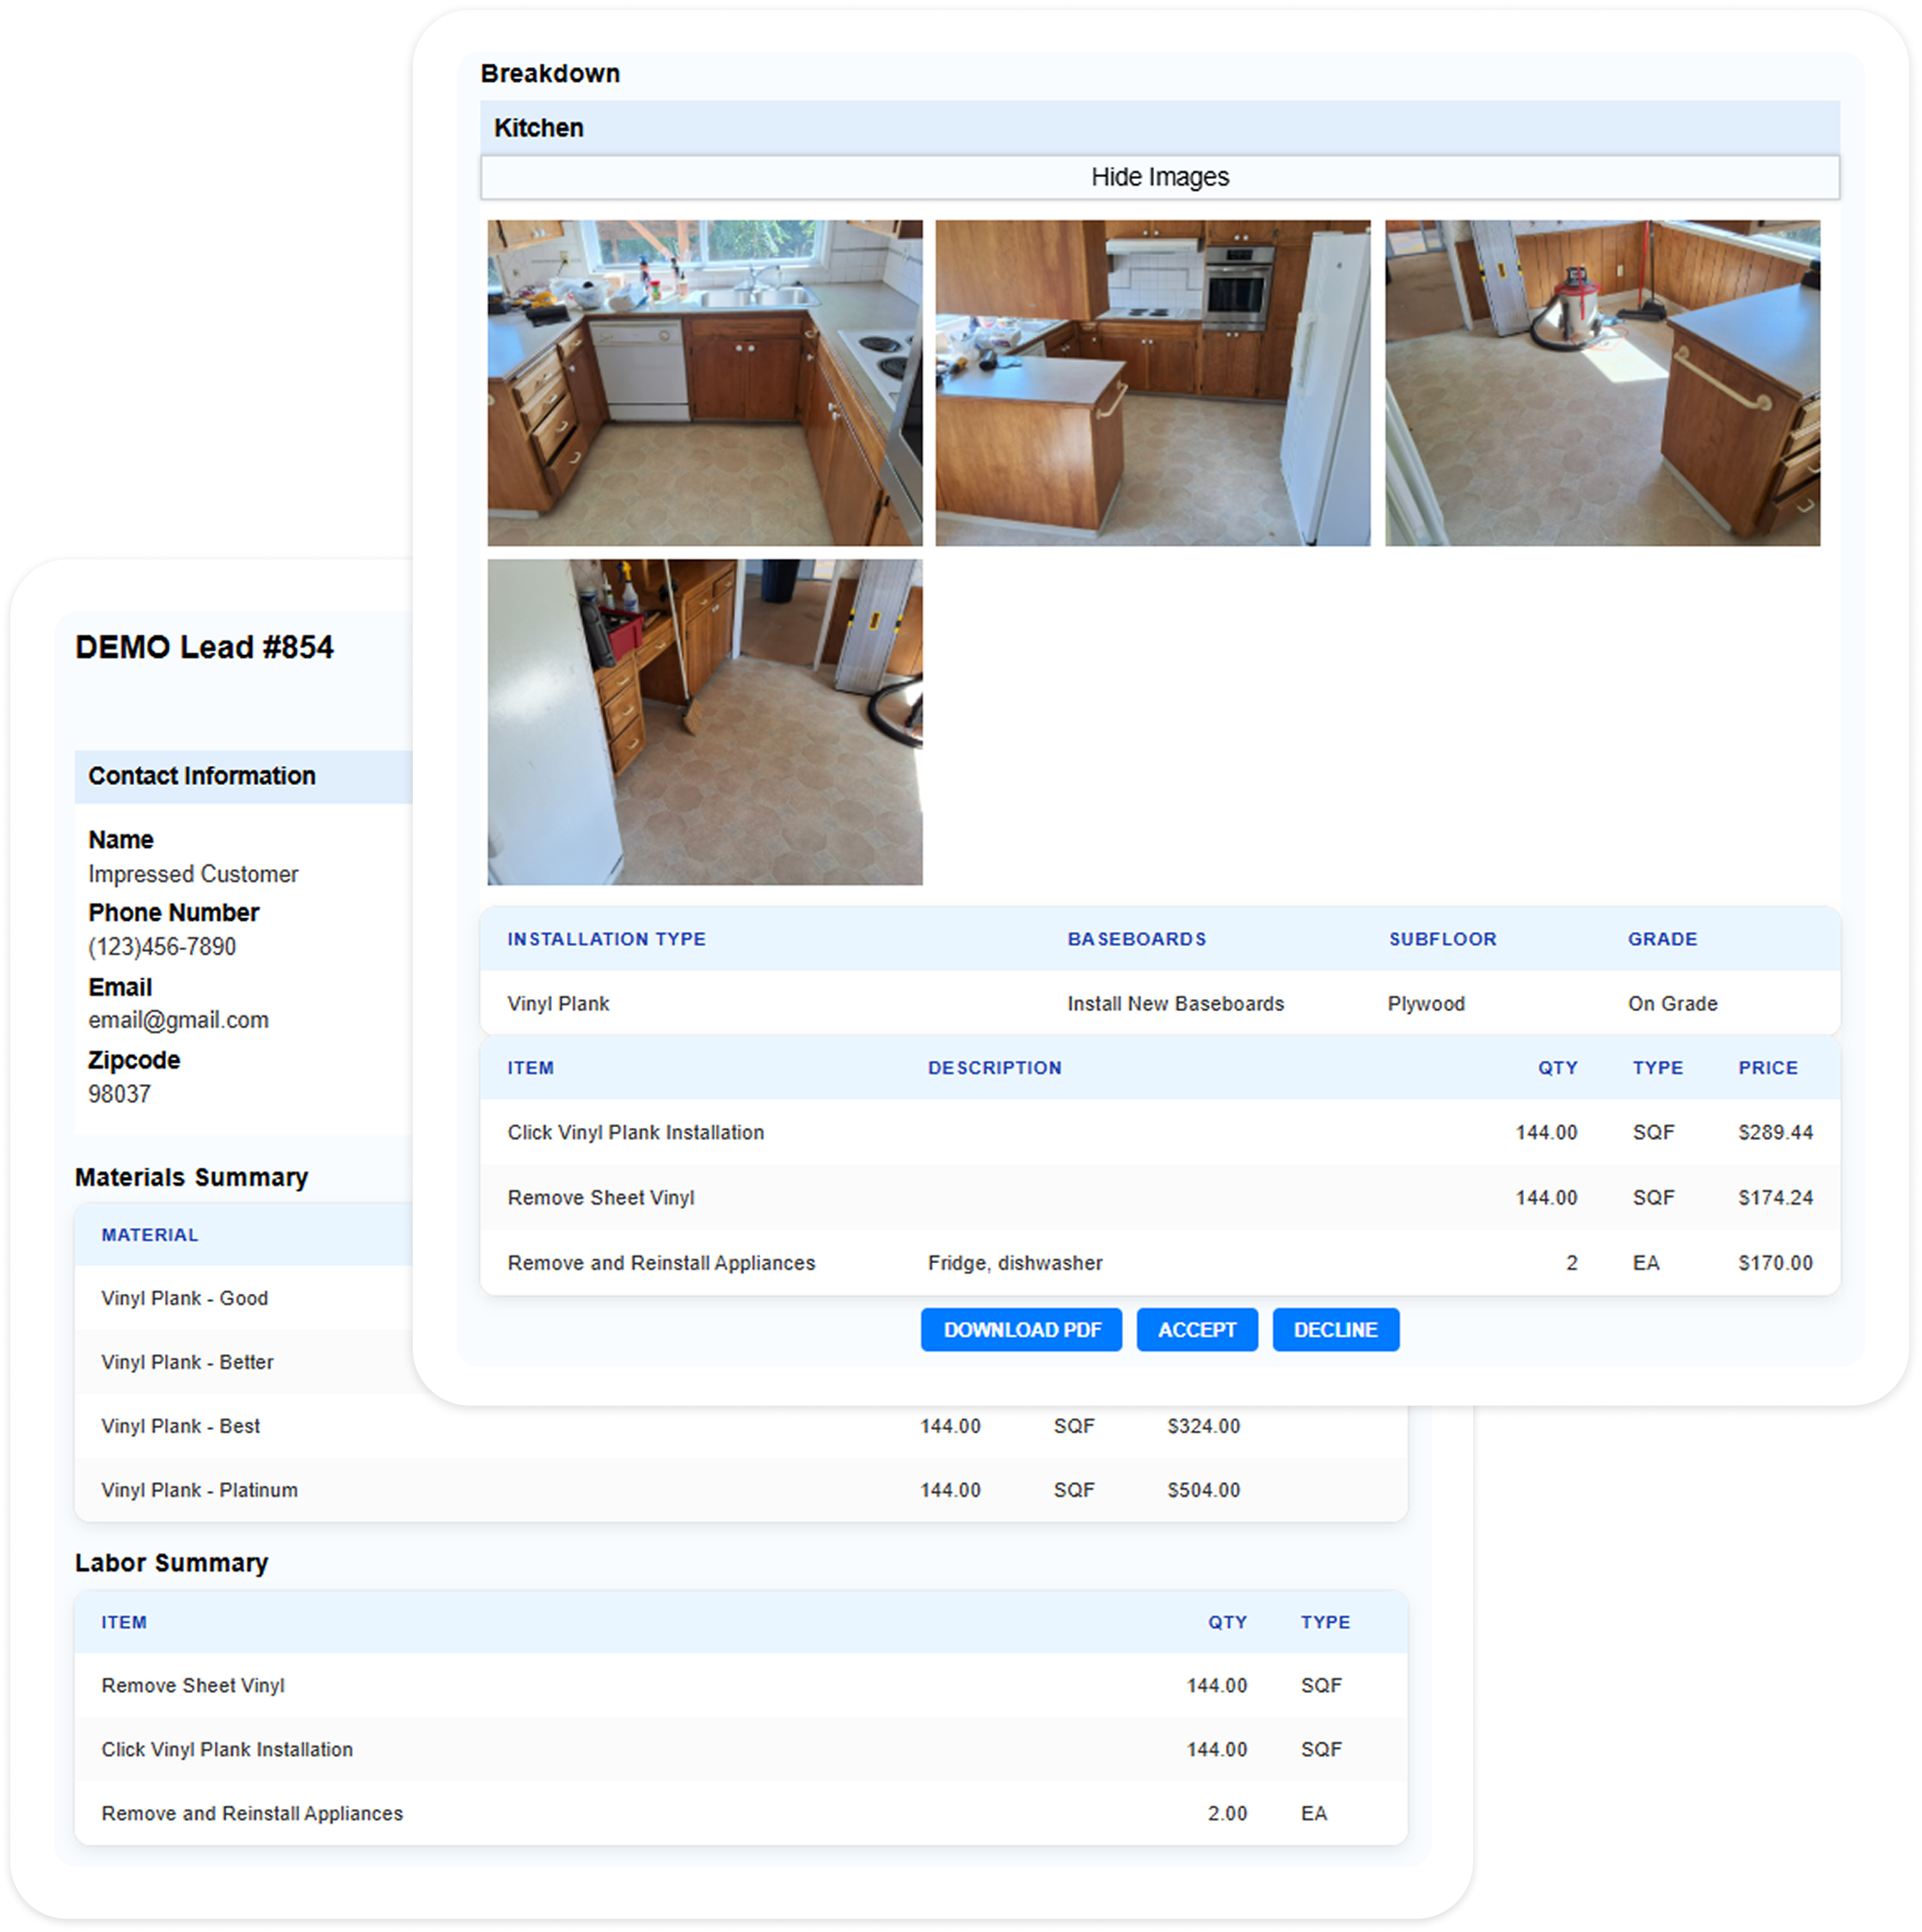
Task: Select the Vinyl Plank - Good material row
Action: pos(185,1298)
